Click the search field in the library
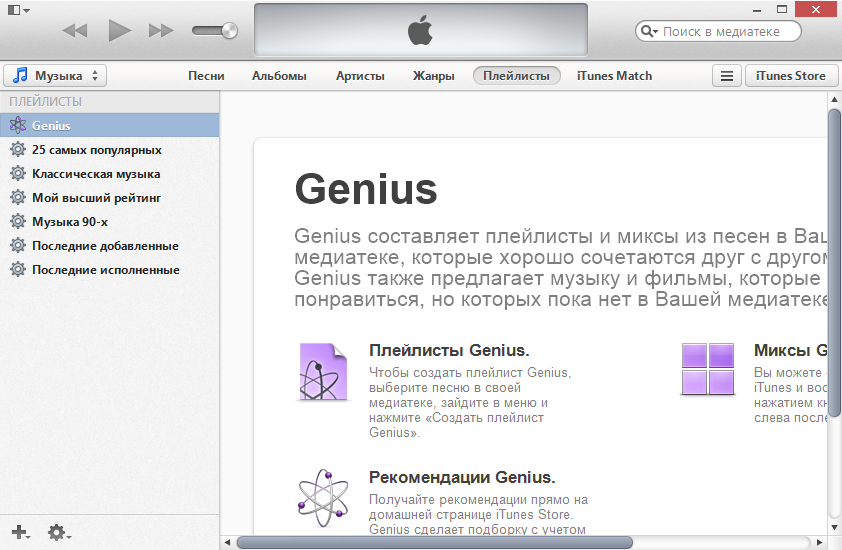The image size is (842, 550). click(718, 31)
